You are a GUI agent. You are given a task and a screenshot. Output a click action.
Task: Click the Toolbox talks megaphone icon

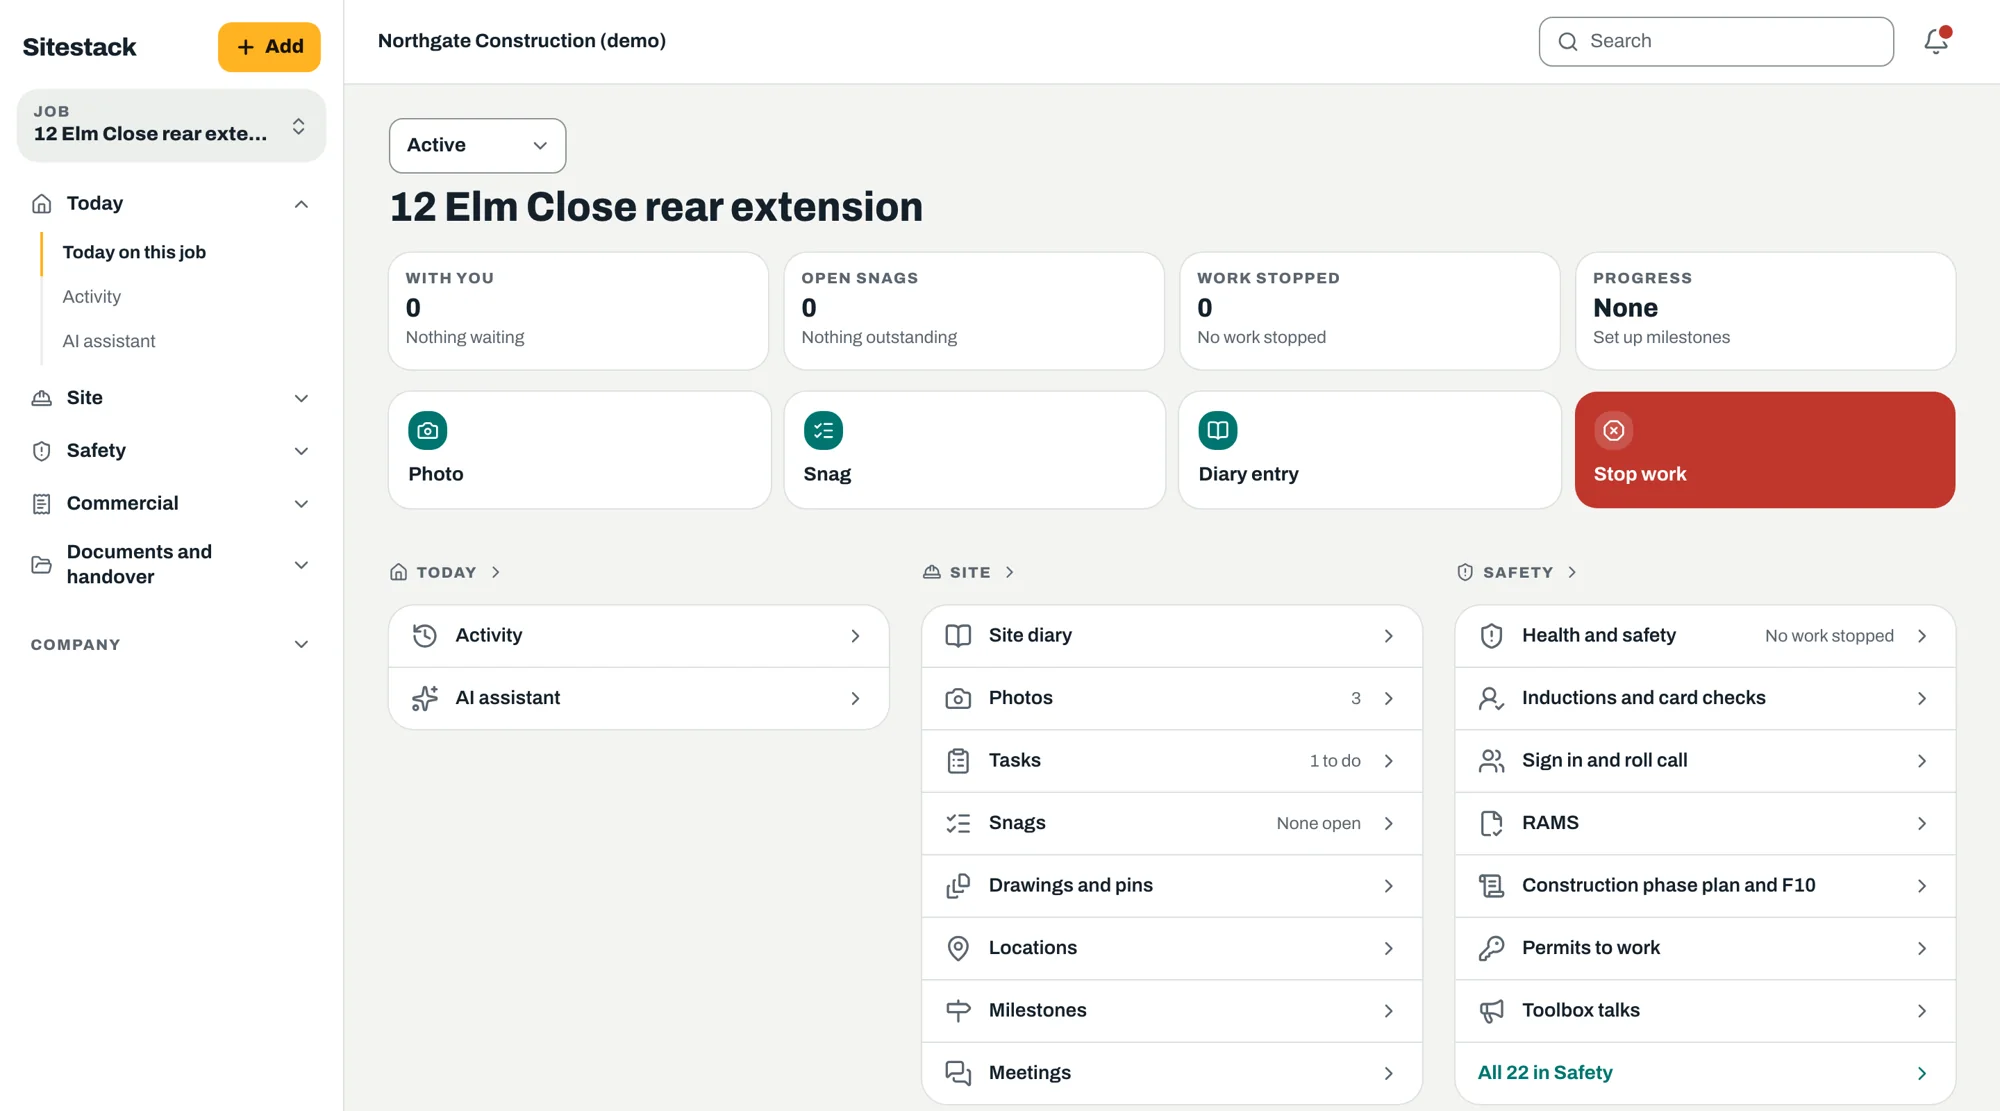pos(1491,1011)
